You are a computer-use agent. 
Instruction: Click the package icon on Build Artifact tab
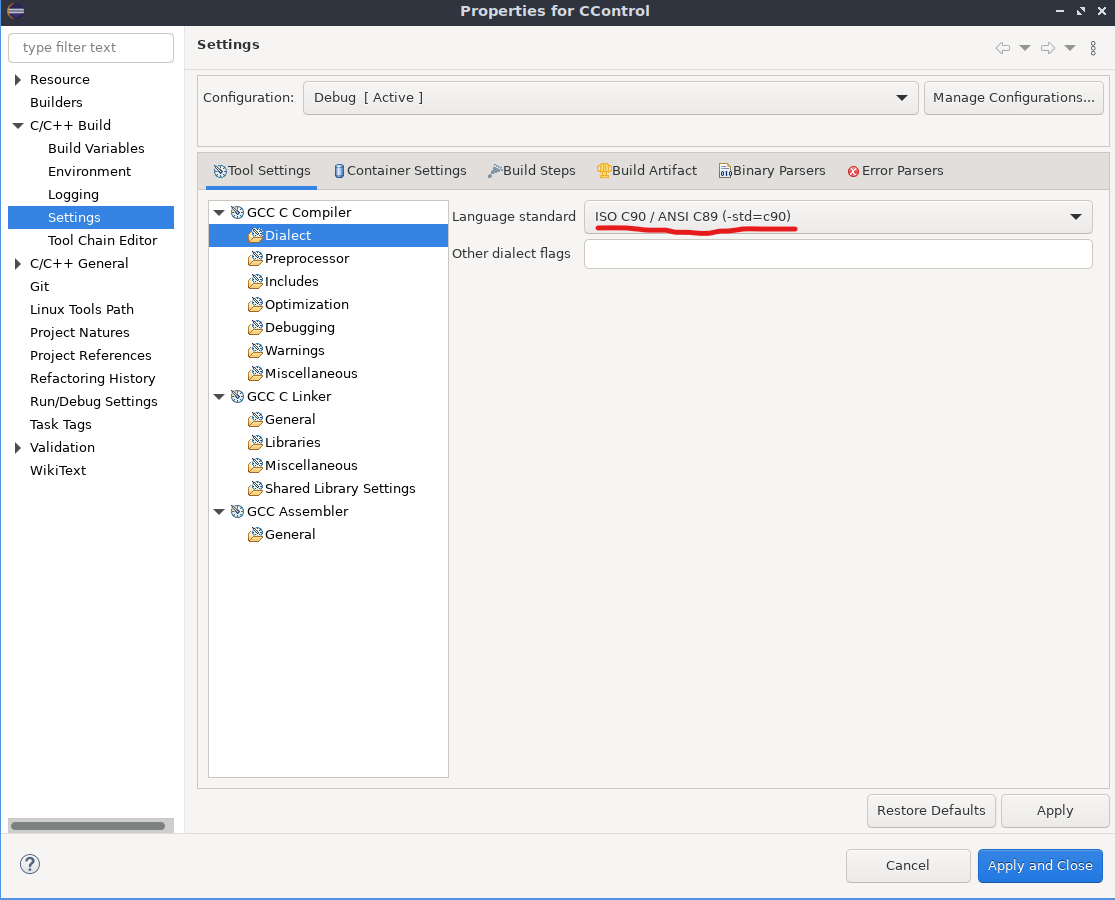click(604, 170)
